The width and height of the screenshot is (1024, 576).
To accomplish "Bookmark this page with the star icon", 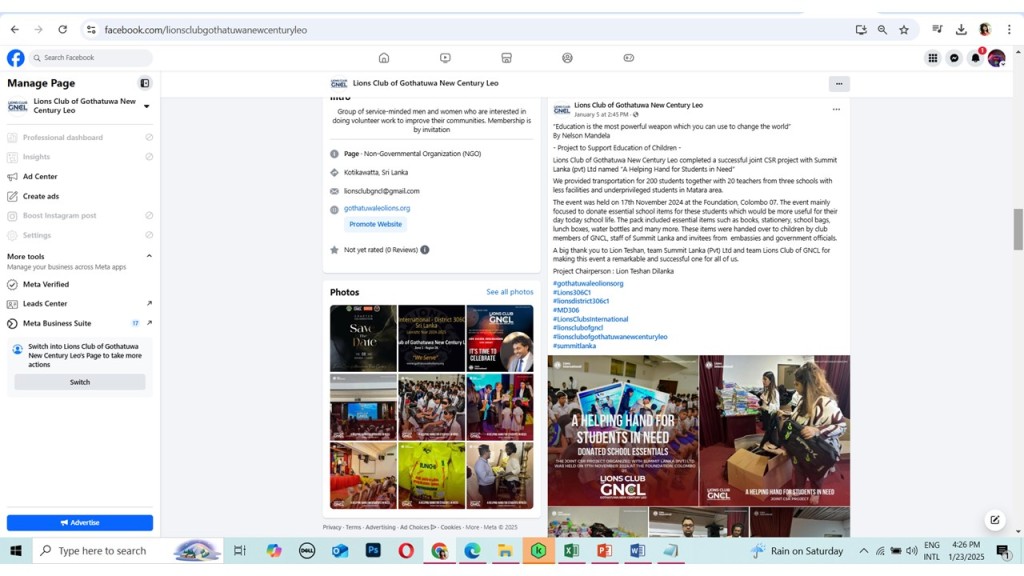I will pyautogui.click(x=904, y=29).
